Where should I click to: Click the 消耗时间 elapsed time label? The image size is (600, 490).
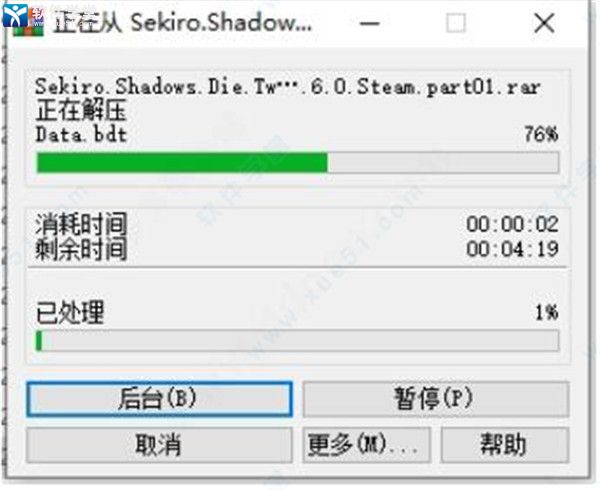point(81,224)
